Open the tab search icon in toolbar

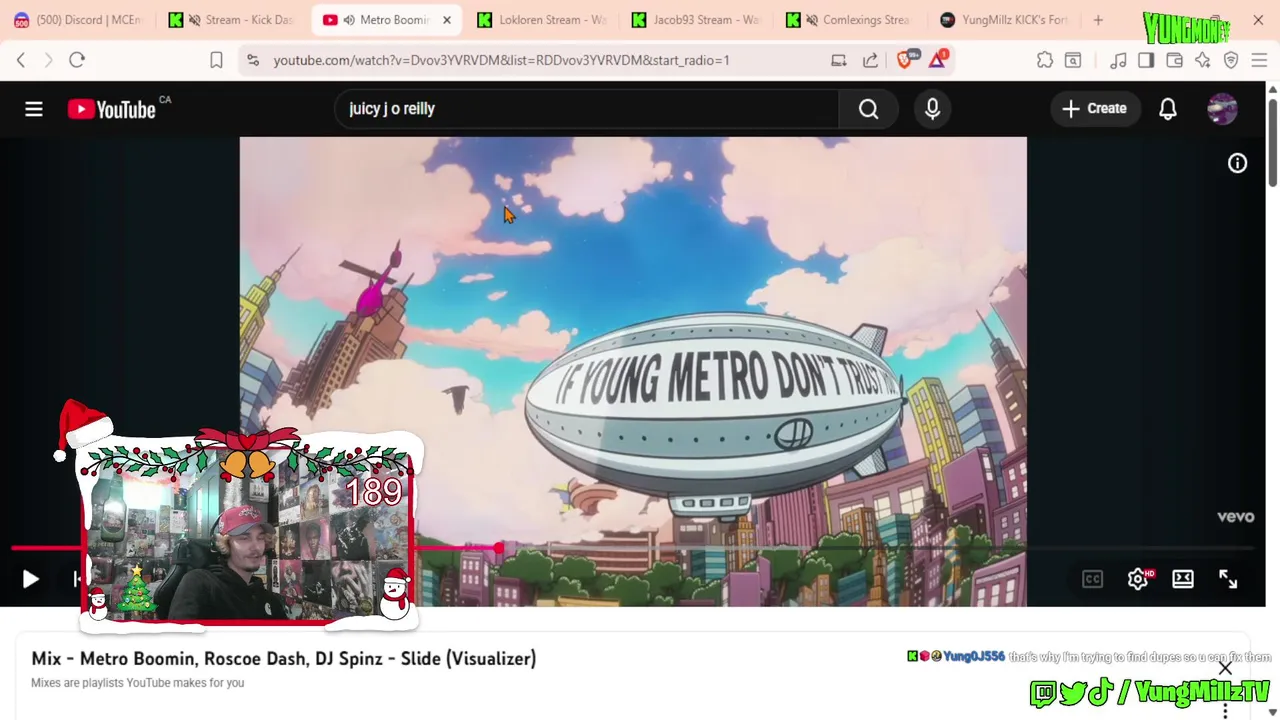[x=1073, y=60]
